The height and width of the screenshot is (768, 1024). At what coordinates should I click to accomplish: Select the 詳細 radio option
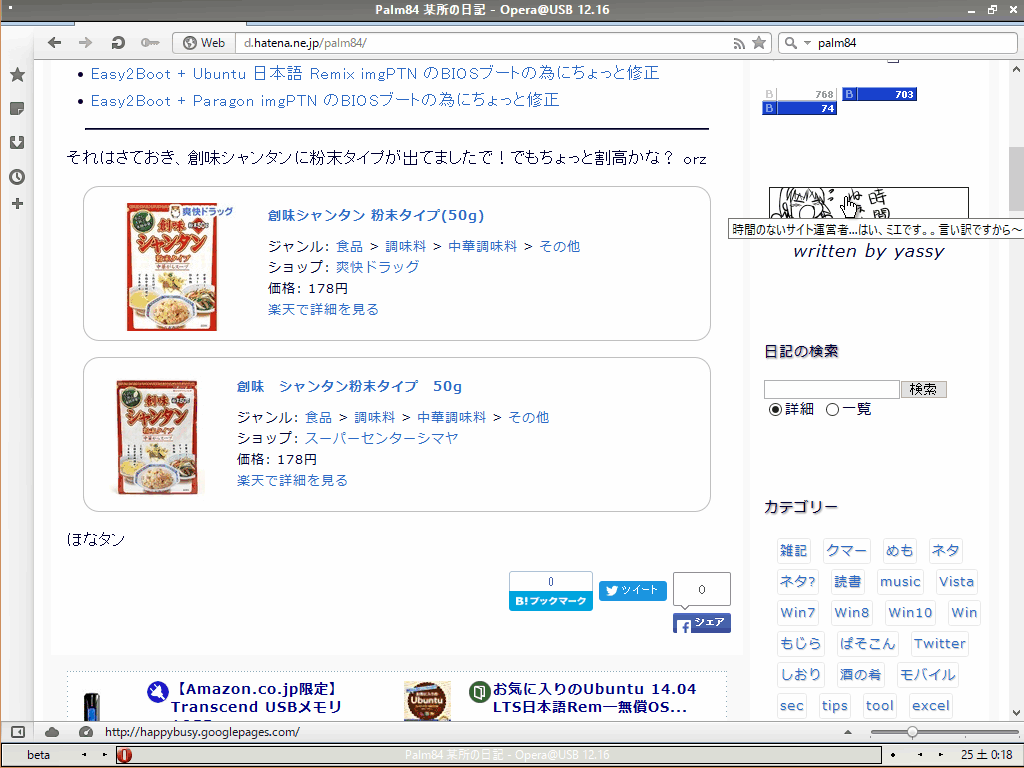coord(775,409)
